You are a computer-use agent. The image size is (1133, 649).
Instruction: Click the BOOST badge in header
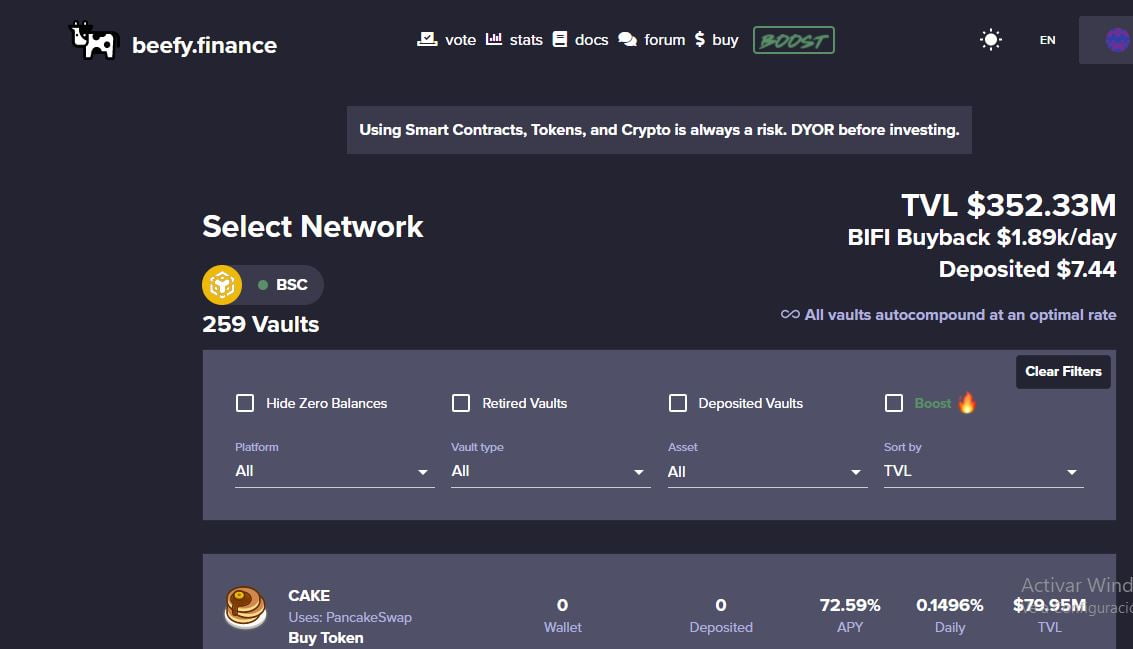[793, 40]
